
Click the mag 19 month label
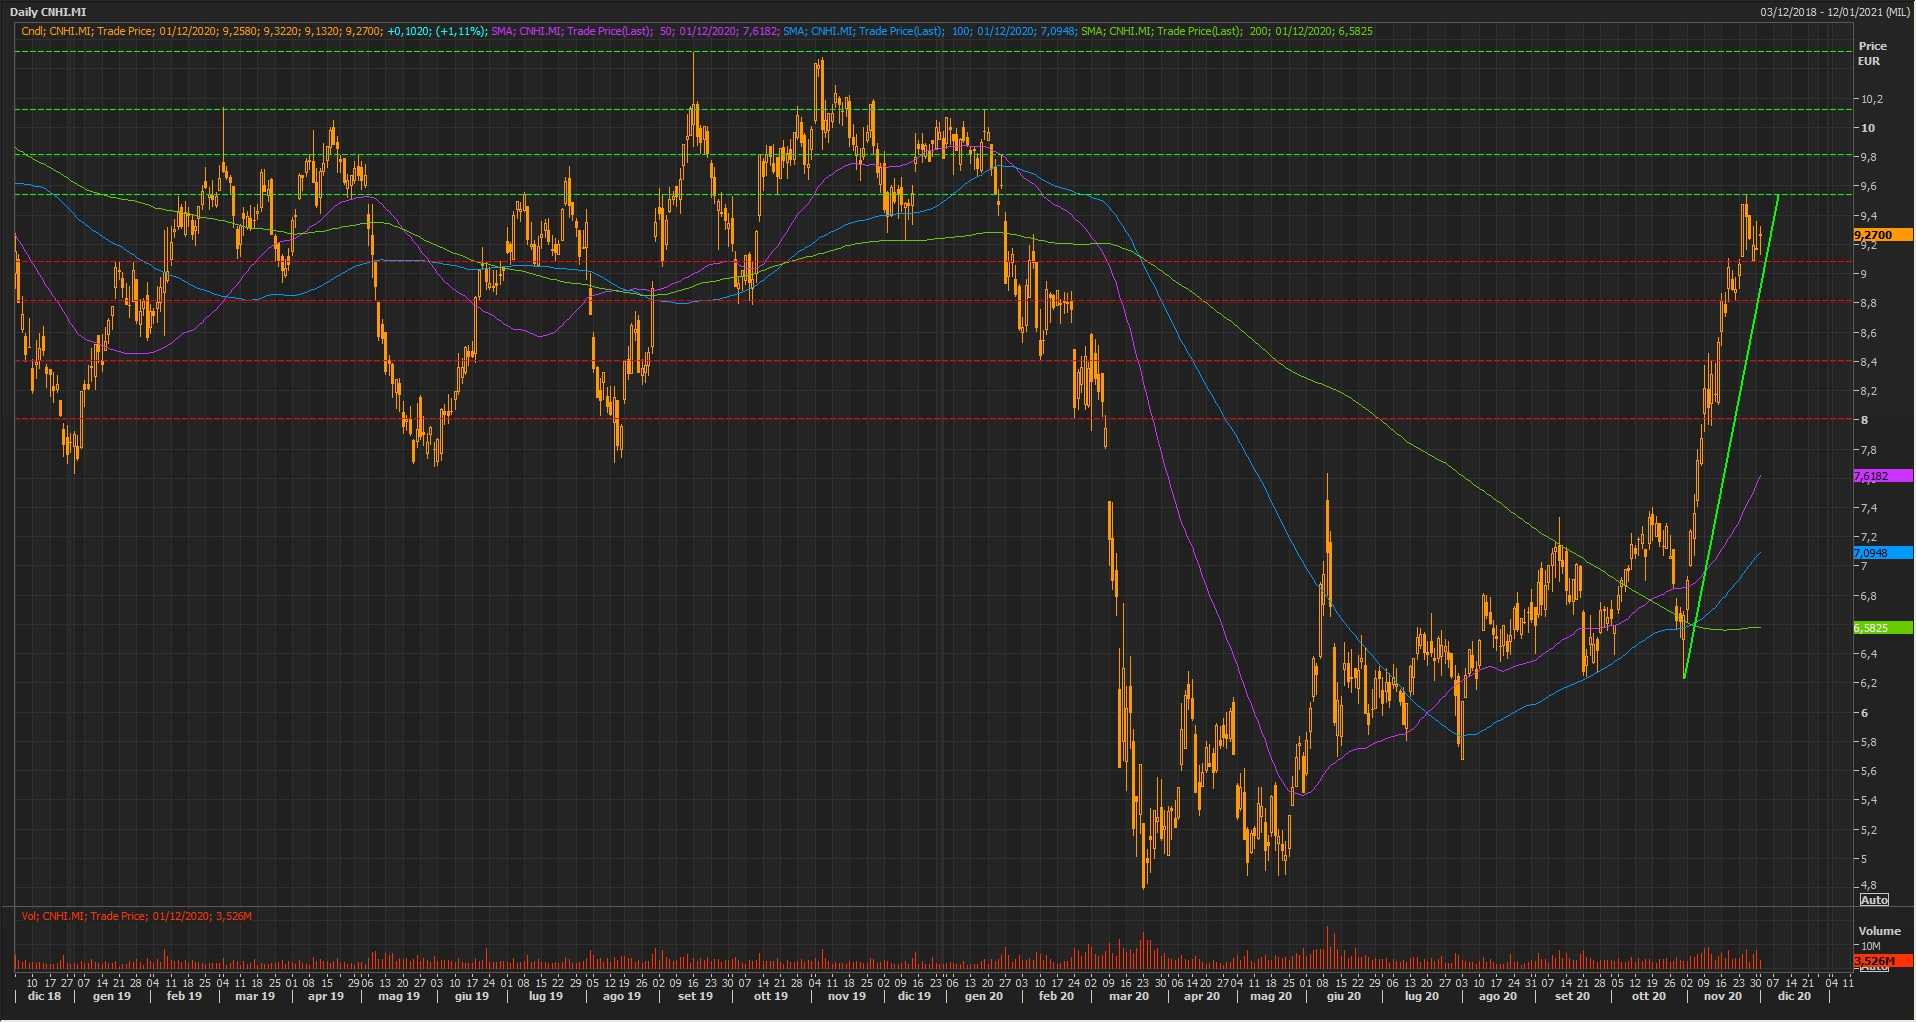point(398,997)
